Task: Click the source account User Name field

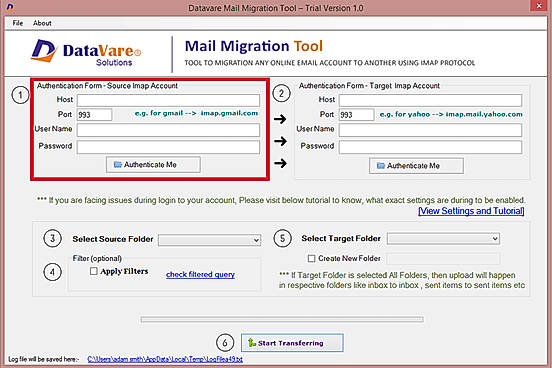Action: pos(168,130)
